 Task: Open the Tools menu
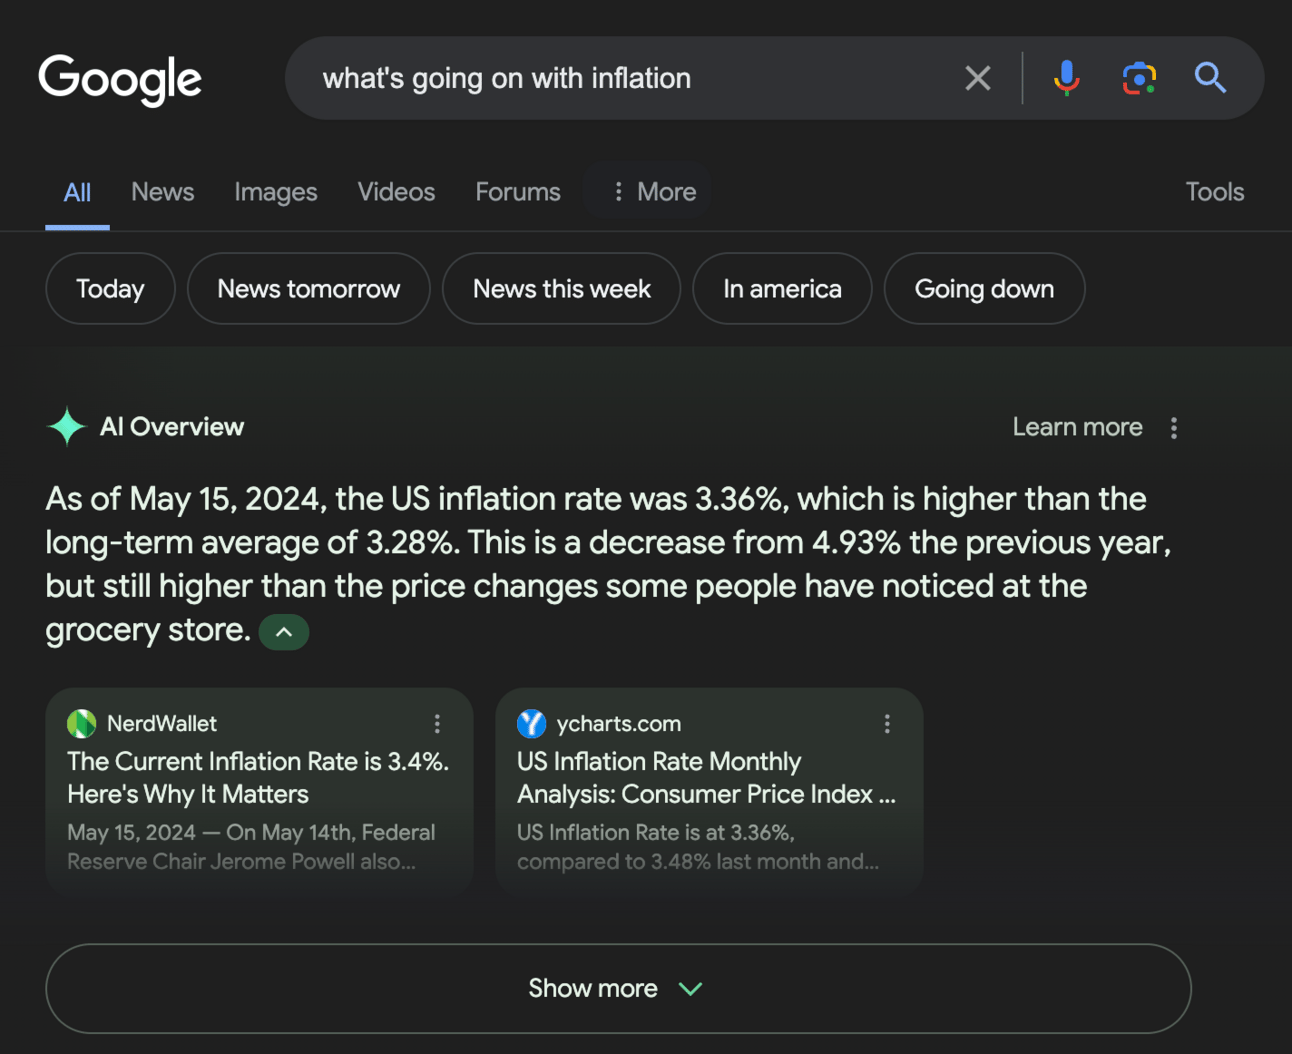1215,192
